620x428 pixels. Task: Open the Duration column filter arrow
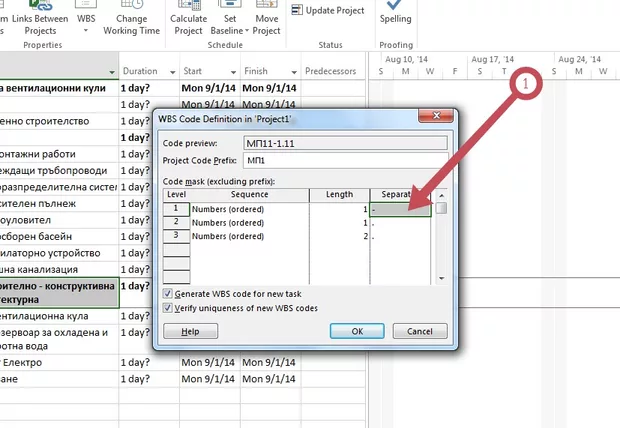pos(171,72)
